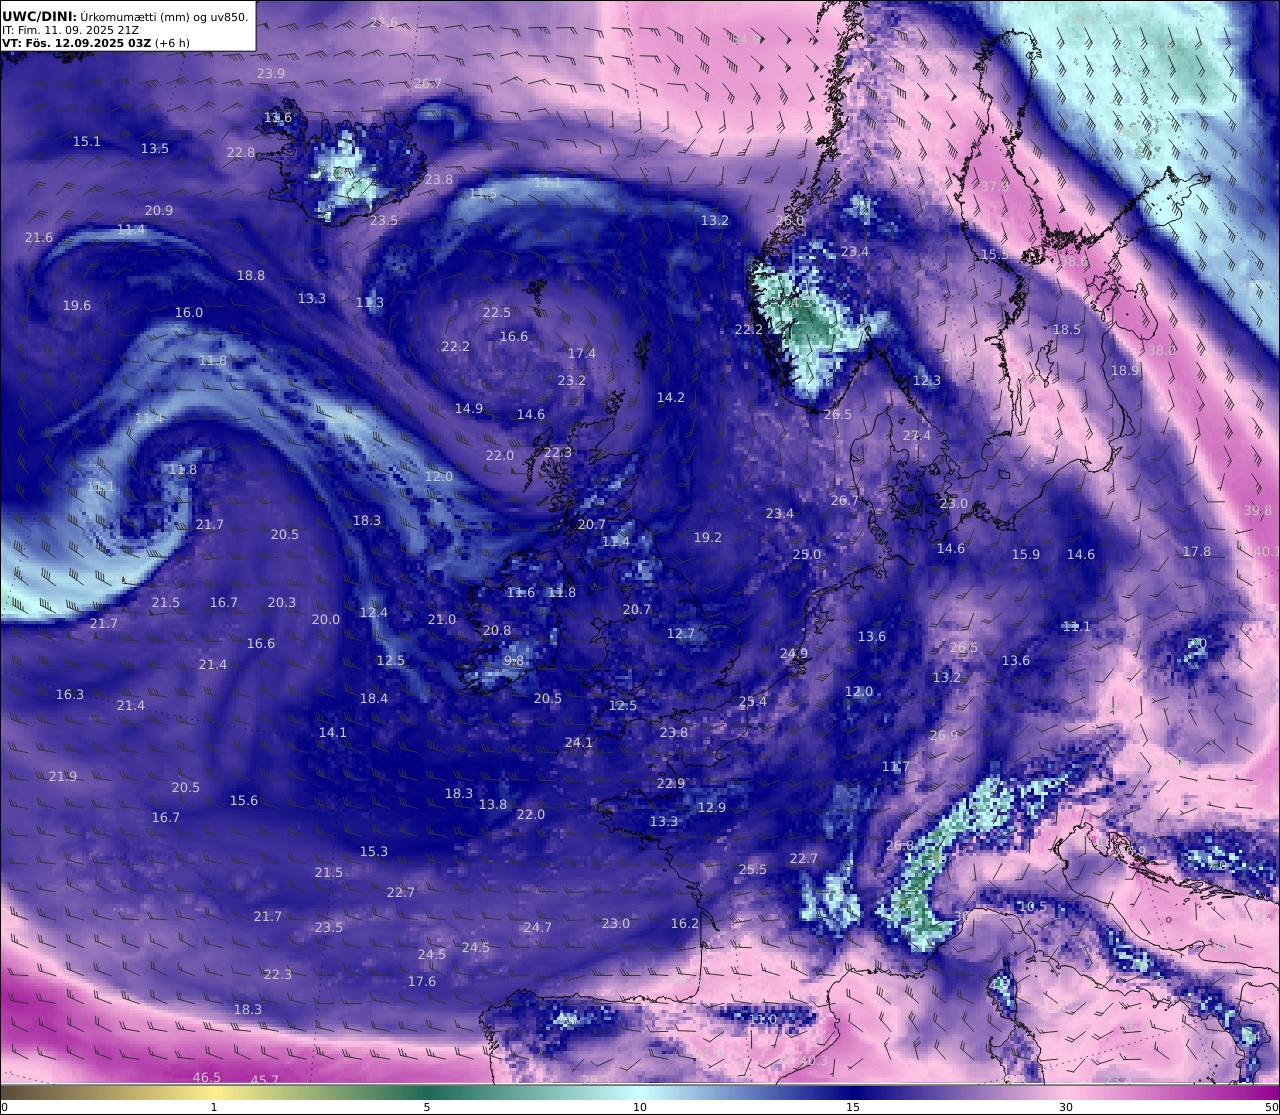Click the 46.5 value
Image resolution: width=1280 pixels, height=1115 pixels.
coord(207,1078)
